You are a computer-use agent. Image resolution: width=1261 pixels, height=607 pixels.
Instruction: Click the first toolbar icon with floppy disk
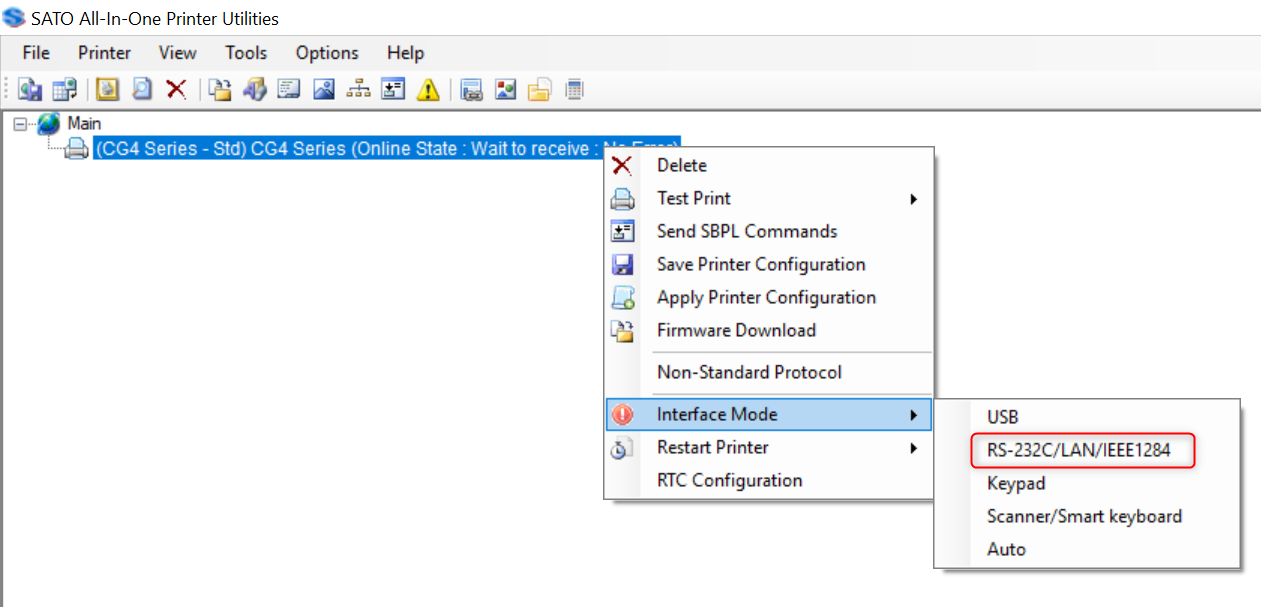pos(30,90)
